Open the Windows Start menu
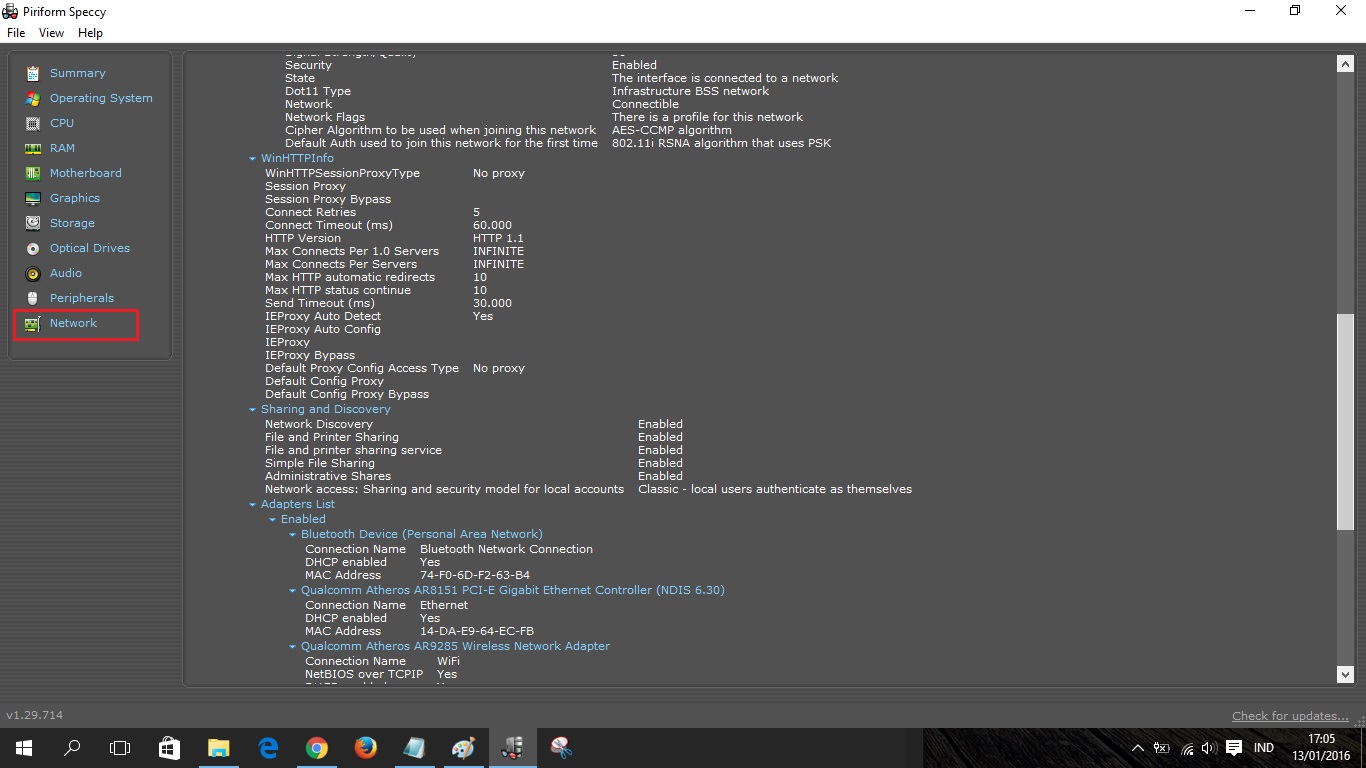Screen dimensions: 1366x768 click(24, 747)
